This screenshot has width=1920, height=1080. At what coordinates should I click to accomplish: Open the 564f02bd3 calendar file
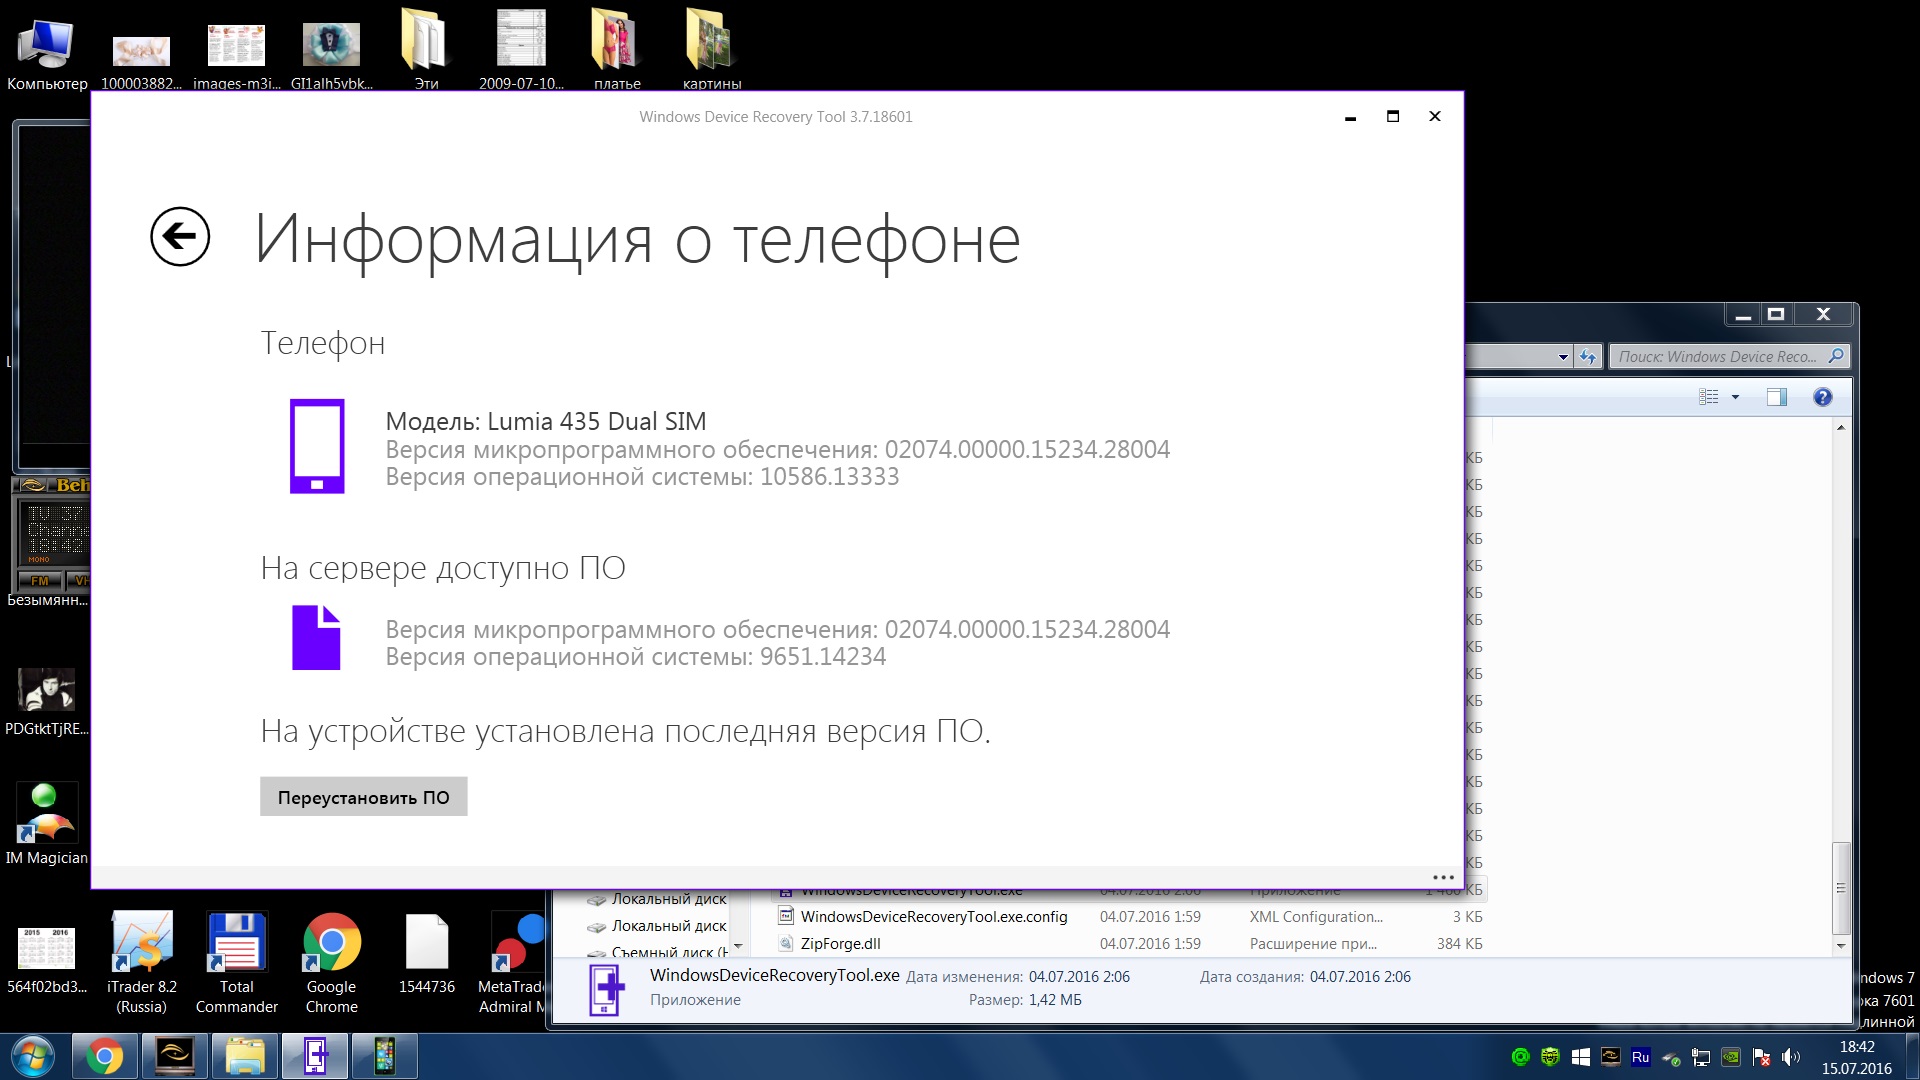pyautogui.click(x=46, y=960)
